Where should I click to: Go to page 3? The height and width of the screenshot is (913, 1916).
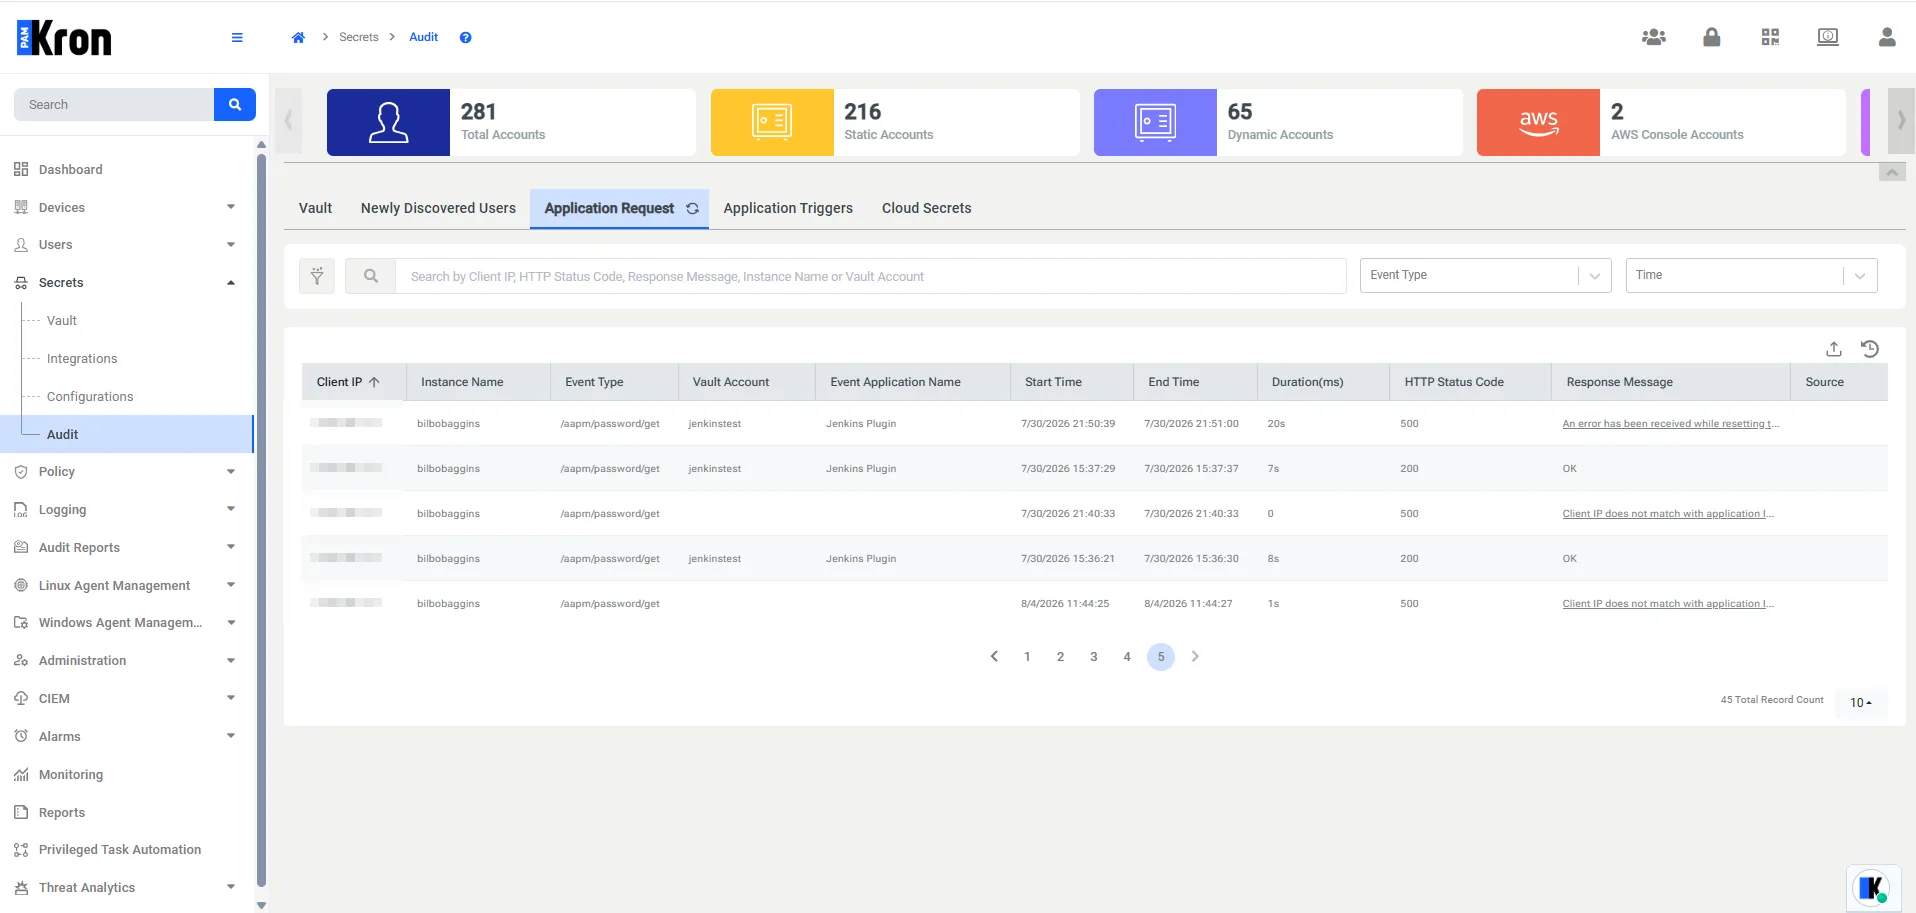(1094, 657)
